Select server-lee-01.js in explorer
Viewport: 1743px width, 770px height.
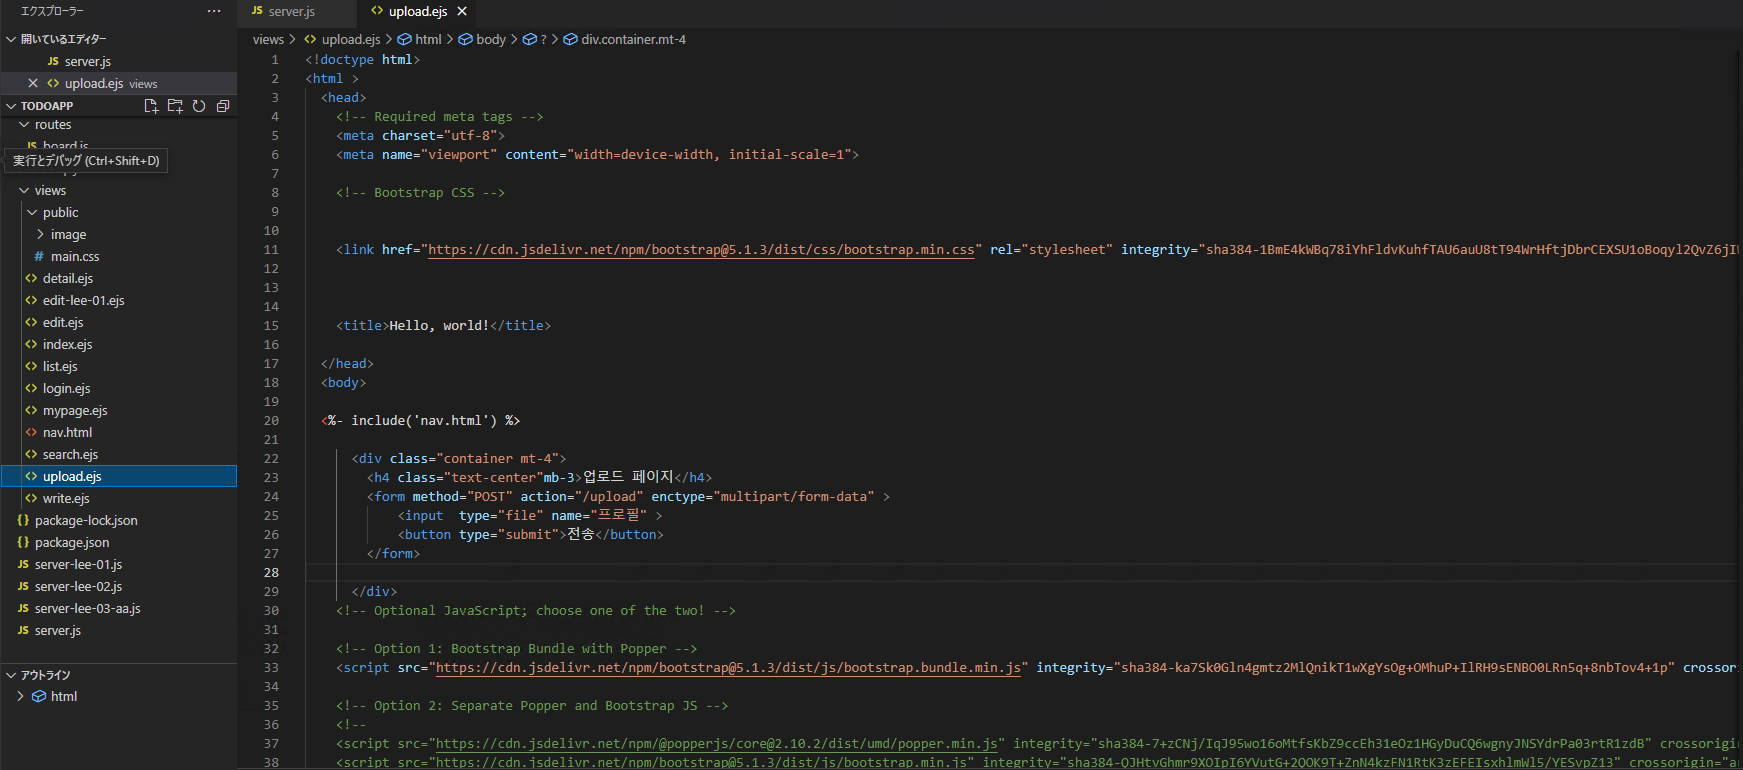[78, 565]
